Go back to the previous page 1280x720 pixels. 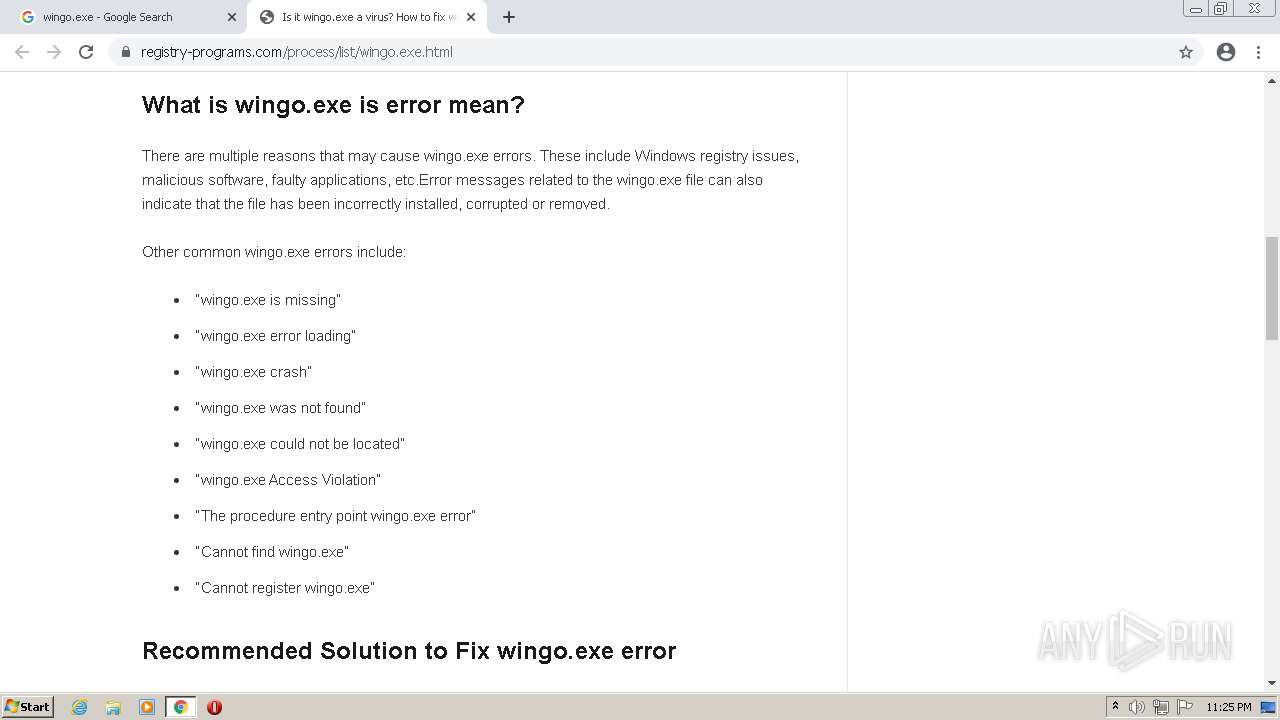pyautogui.click(x=22, y=52)
